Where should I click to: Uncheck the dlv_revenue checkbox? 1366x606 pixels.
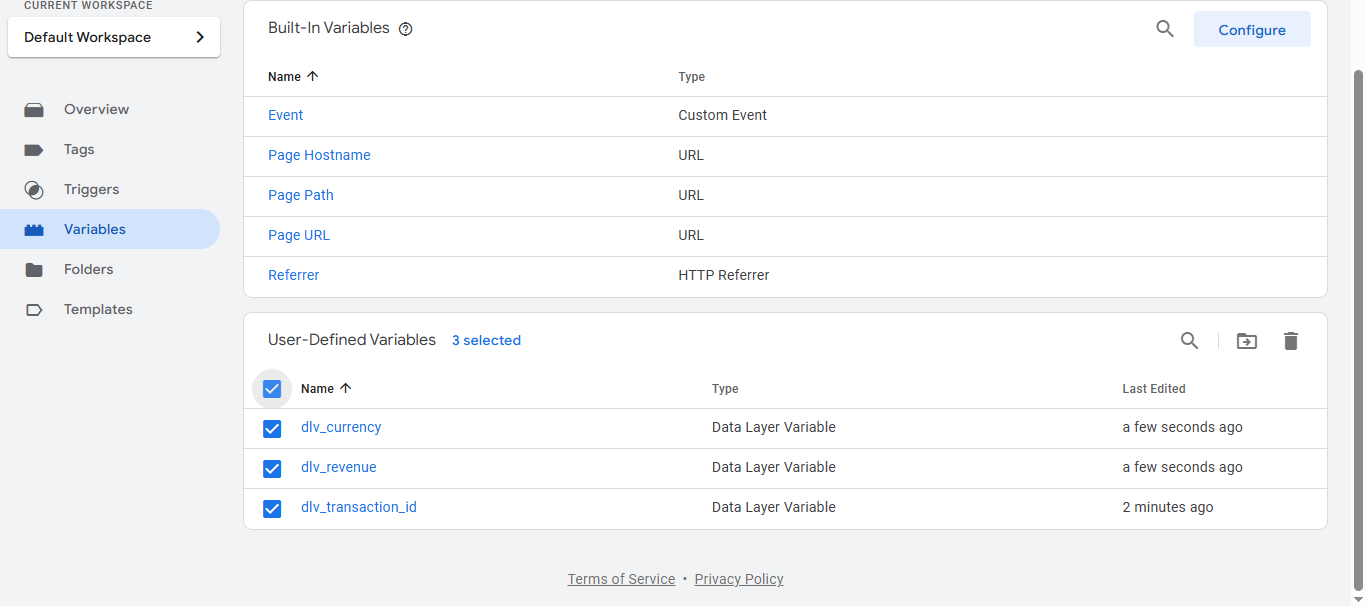pyautogui.click(x=272, y=469)
